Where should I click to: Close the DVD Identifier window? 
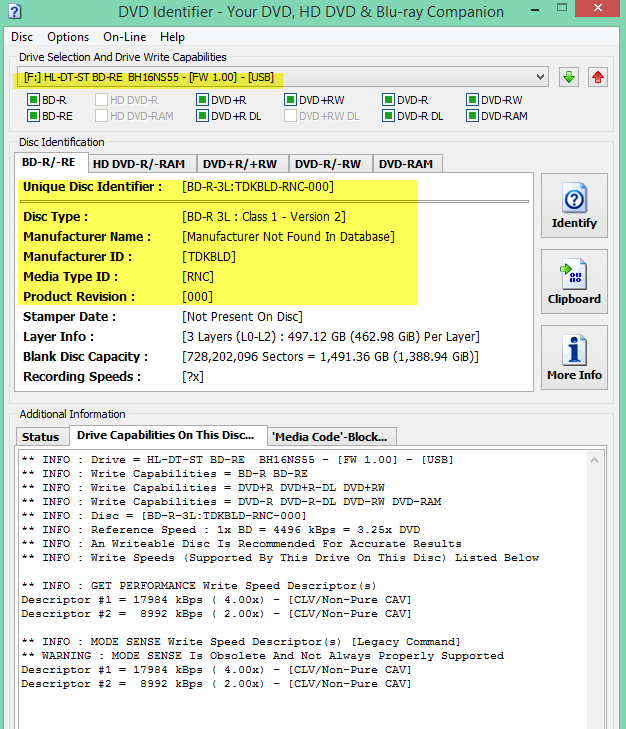pos(598,8)
